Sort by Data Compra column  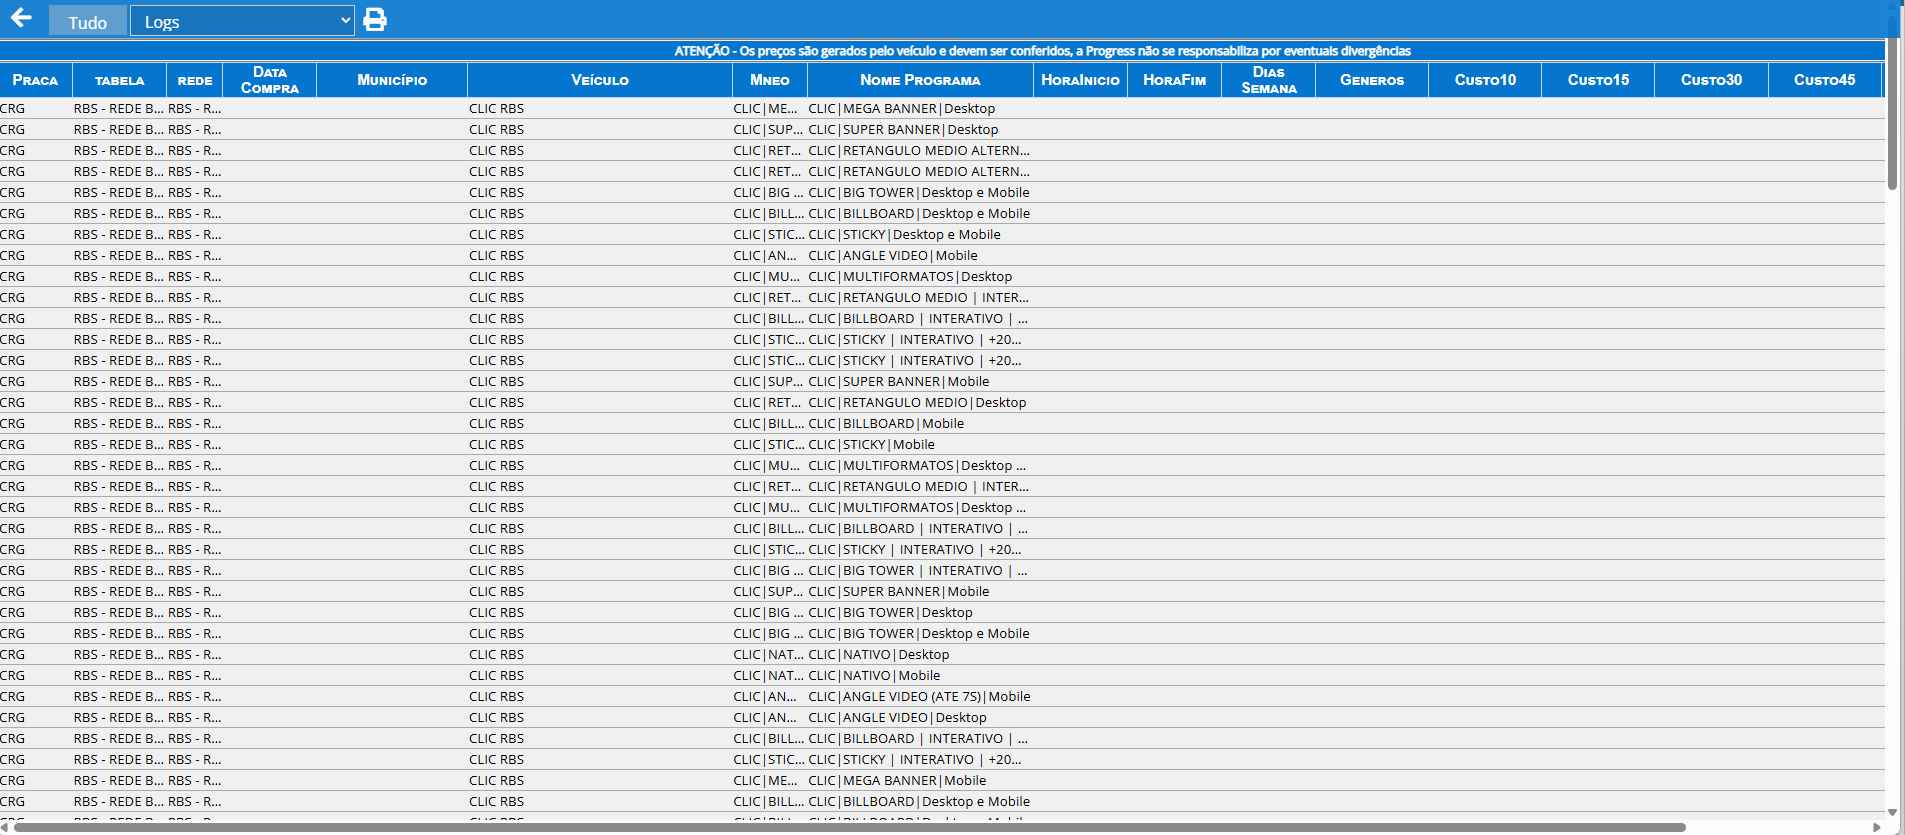(x=270, y=80)
